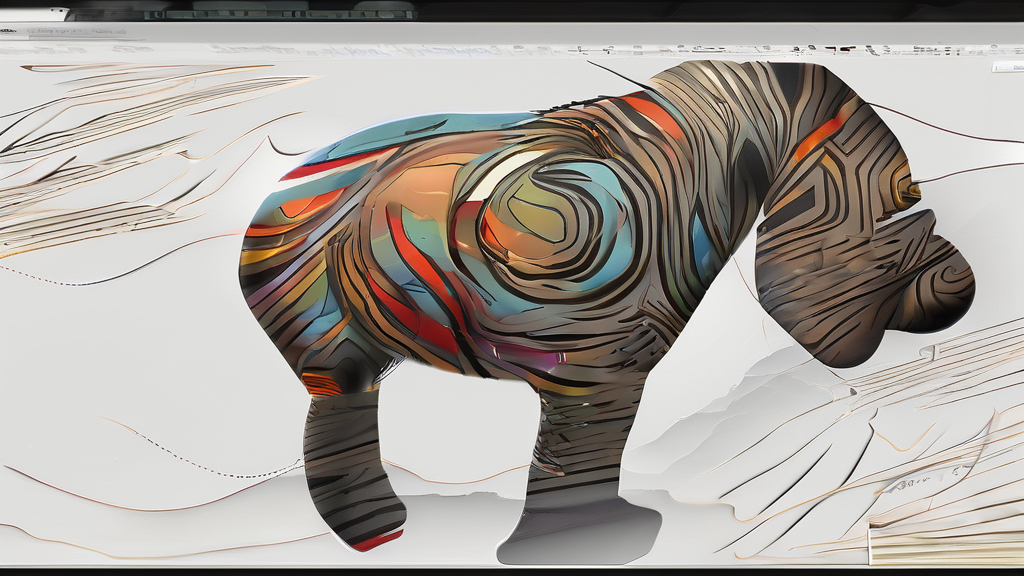The height and width of the screenshot is (576, 1024).
Task: Click the stacked paper edges at bottom-right
Action: pyautogui.click(x=940, y=540)
